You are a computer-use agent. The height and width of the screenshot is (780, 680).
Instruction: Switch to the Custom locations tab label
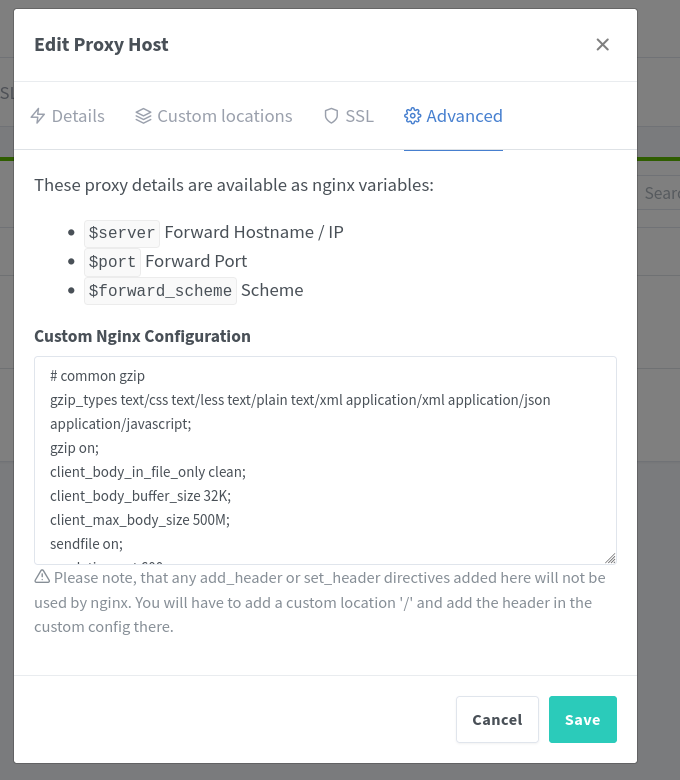224,116
